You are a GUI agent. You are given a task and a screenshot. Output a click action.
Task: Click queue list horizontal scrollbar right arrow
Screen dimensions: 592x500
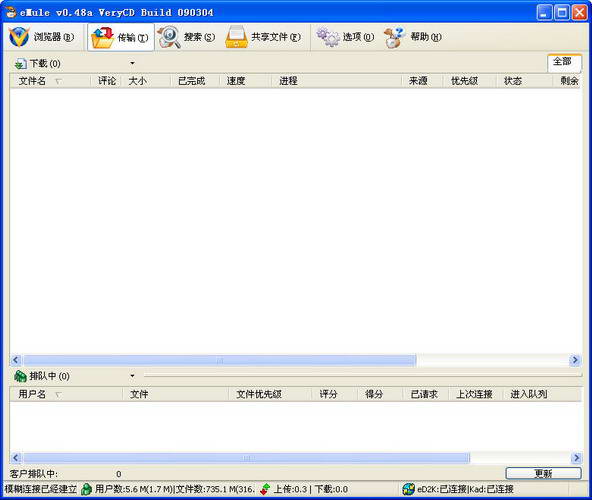point(576,458)
